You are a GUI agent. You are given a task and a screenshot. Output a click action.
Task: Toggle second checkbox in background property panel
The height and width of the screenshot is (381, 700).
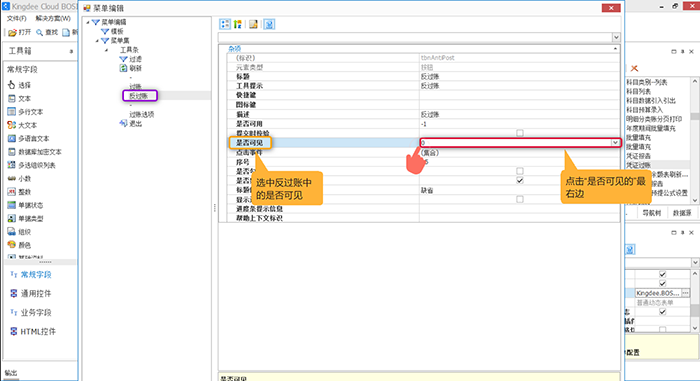[662, 284]
